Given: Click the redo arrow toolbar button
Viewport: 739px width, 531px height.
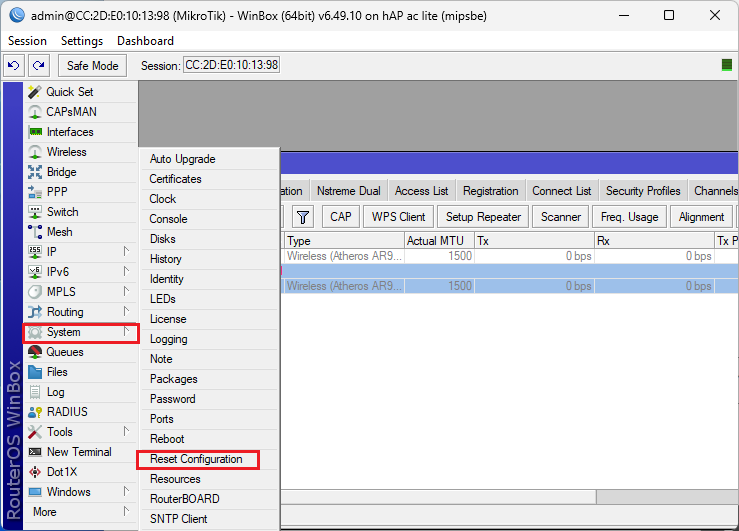Looking at the screenshot, I should pos(39,65).
